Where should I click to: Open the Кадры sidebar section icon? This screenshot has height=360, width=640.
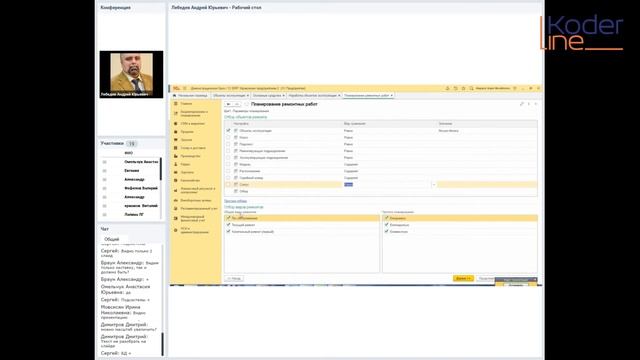(176, 164)
